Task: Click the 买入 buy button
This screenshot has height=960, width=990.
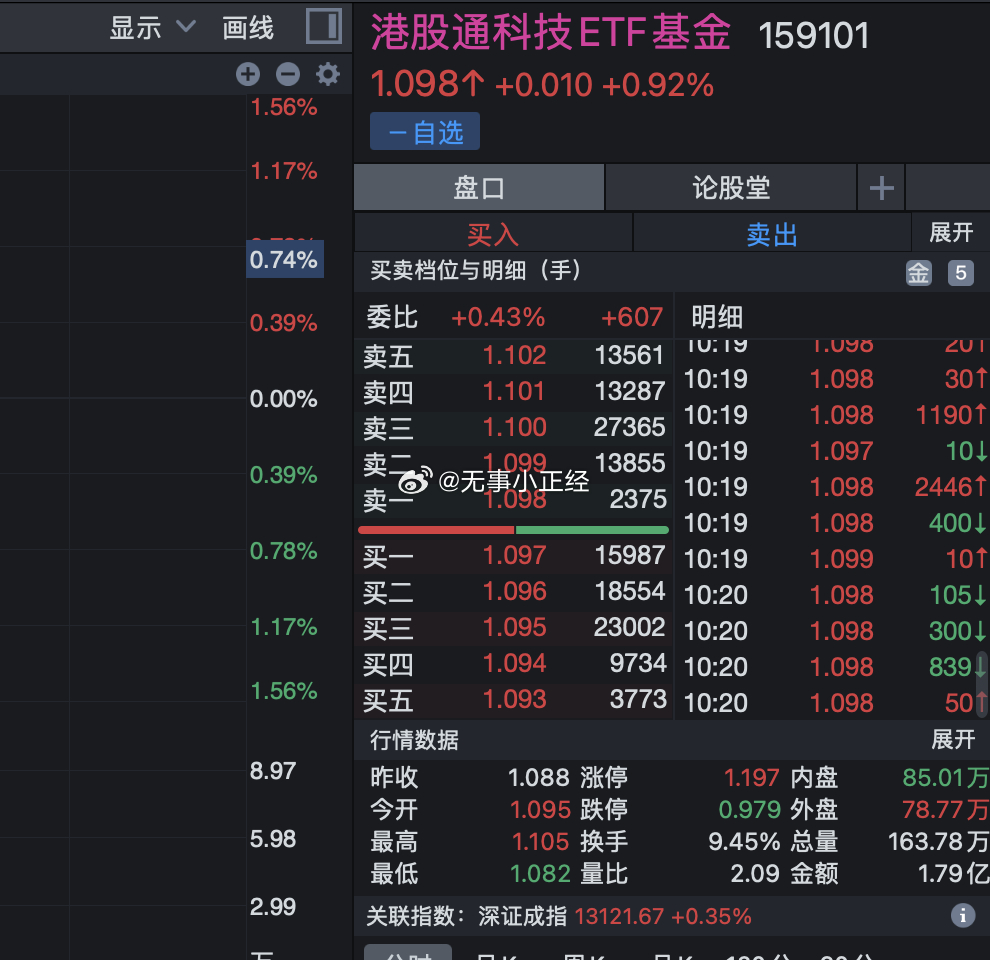Action: pos(493,234)
